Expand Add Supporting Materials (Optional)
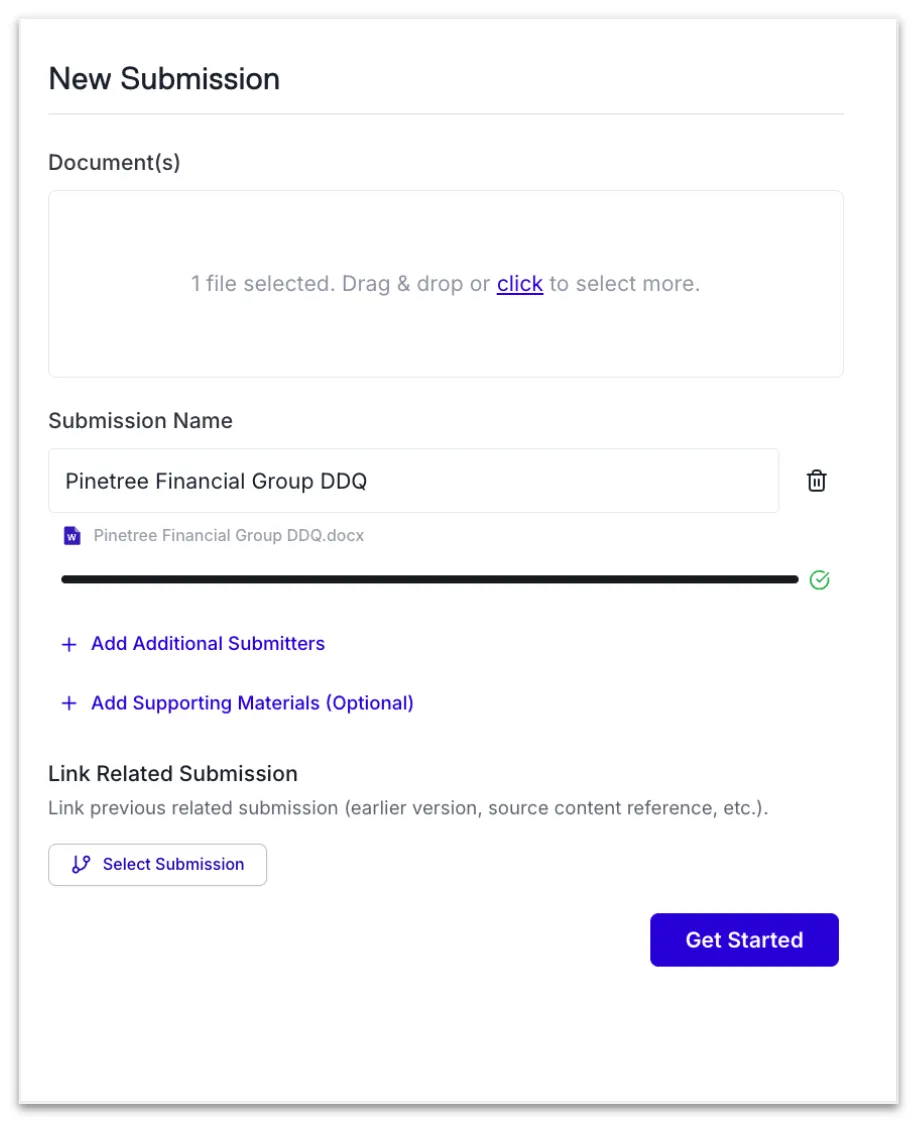This screenshot has height=1128, width=912. 237,703
